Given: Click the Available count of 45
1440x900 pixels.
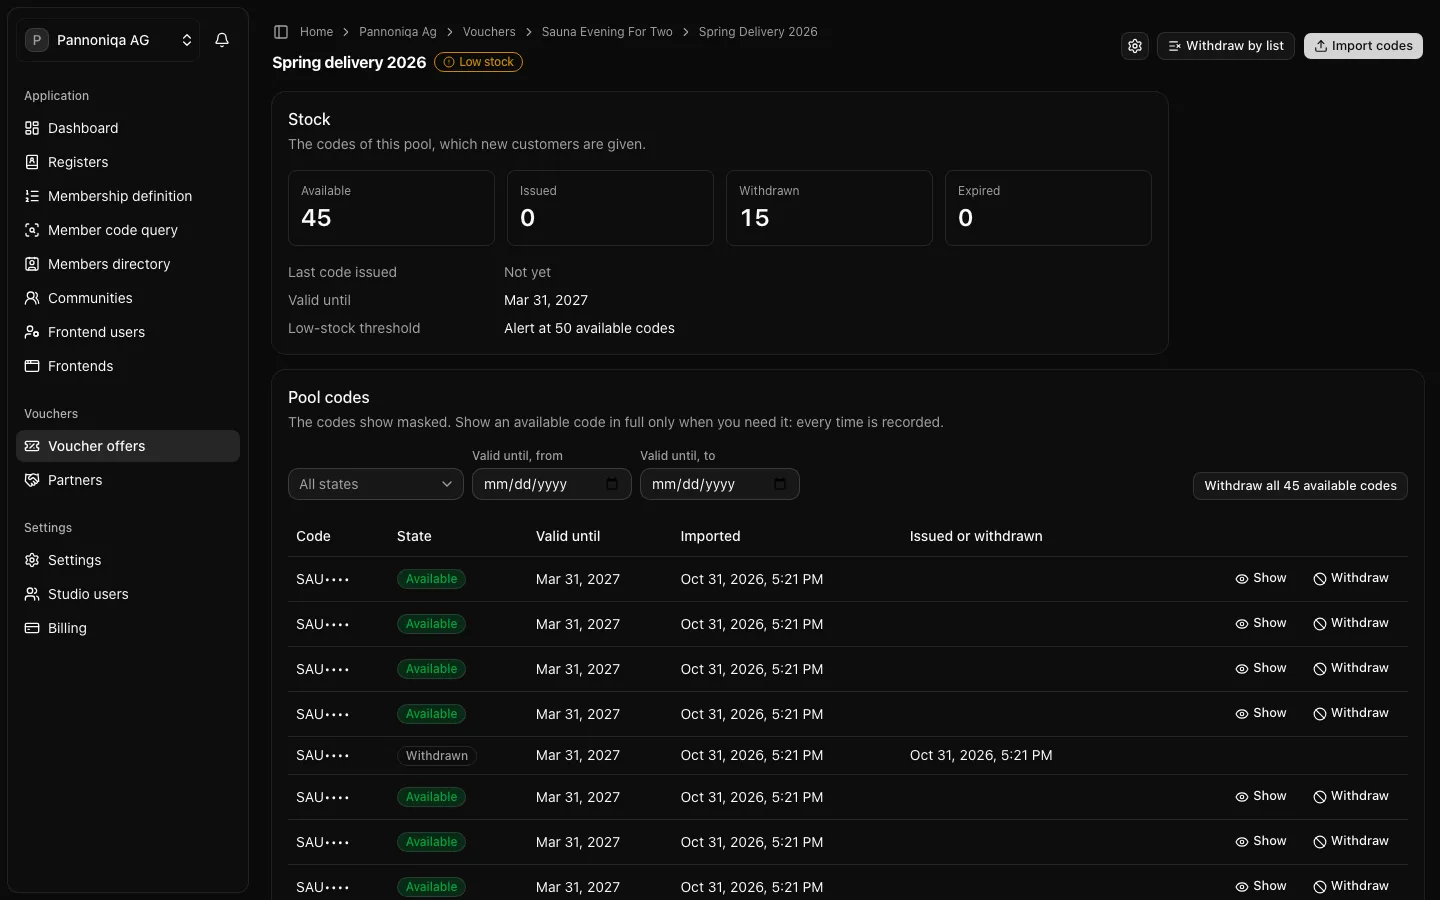Looking at the screenshot, I should 316,218.
